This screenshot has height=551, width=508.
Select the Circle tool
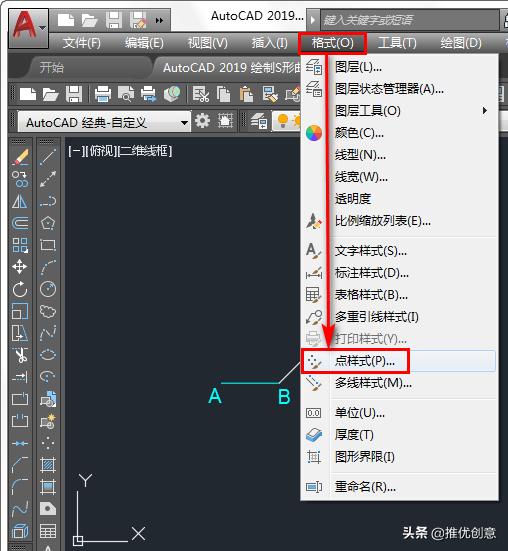48,289
